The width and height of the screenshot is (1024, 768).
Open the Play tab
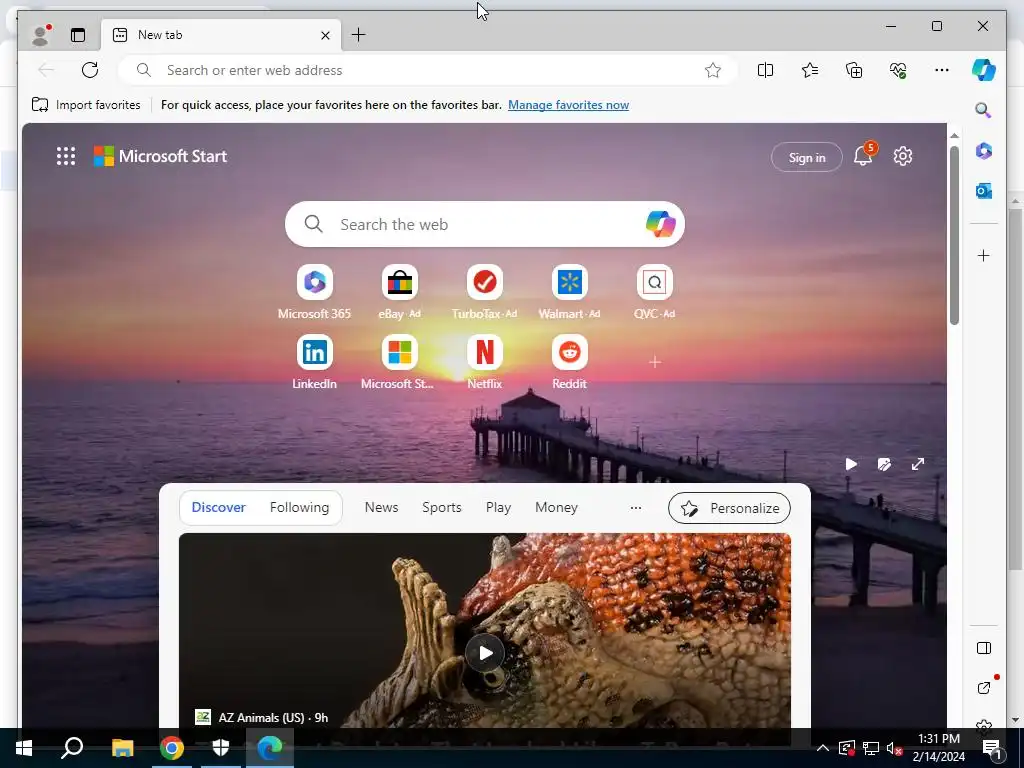point(498,507)
